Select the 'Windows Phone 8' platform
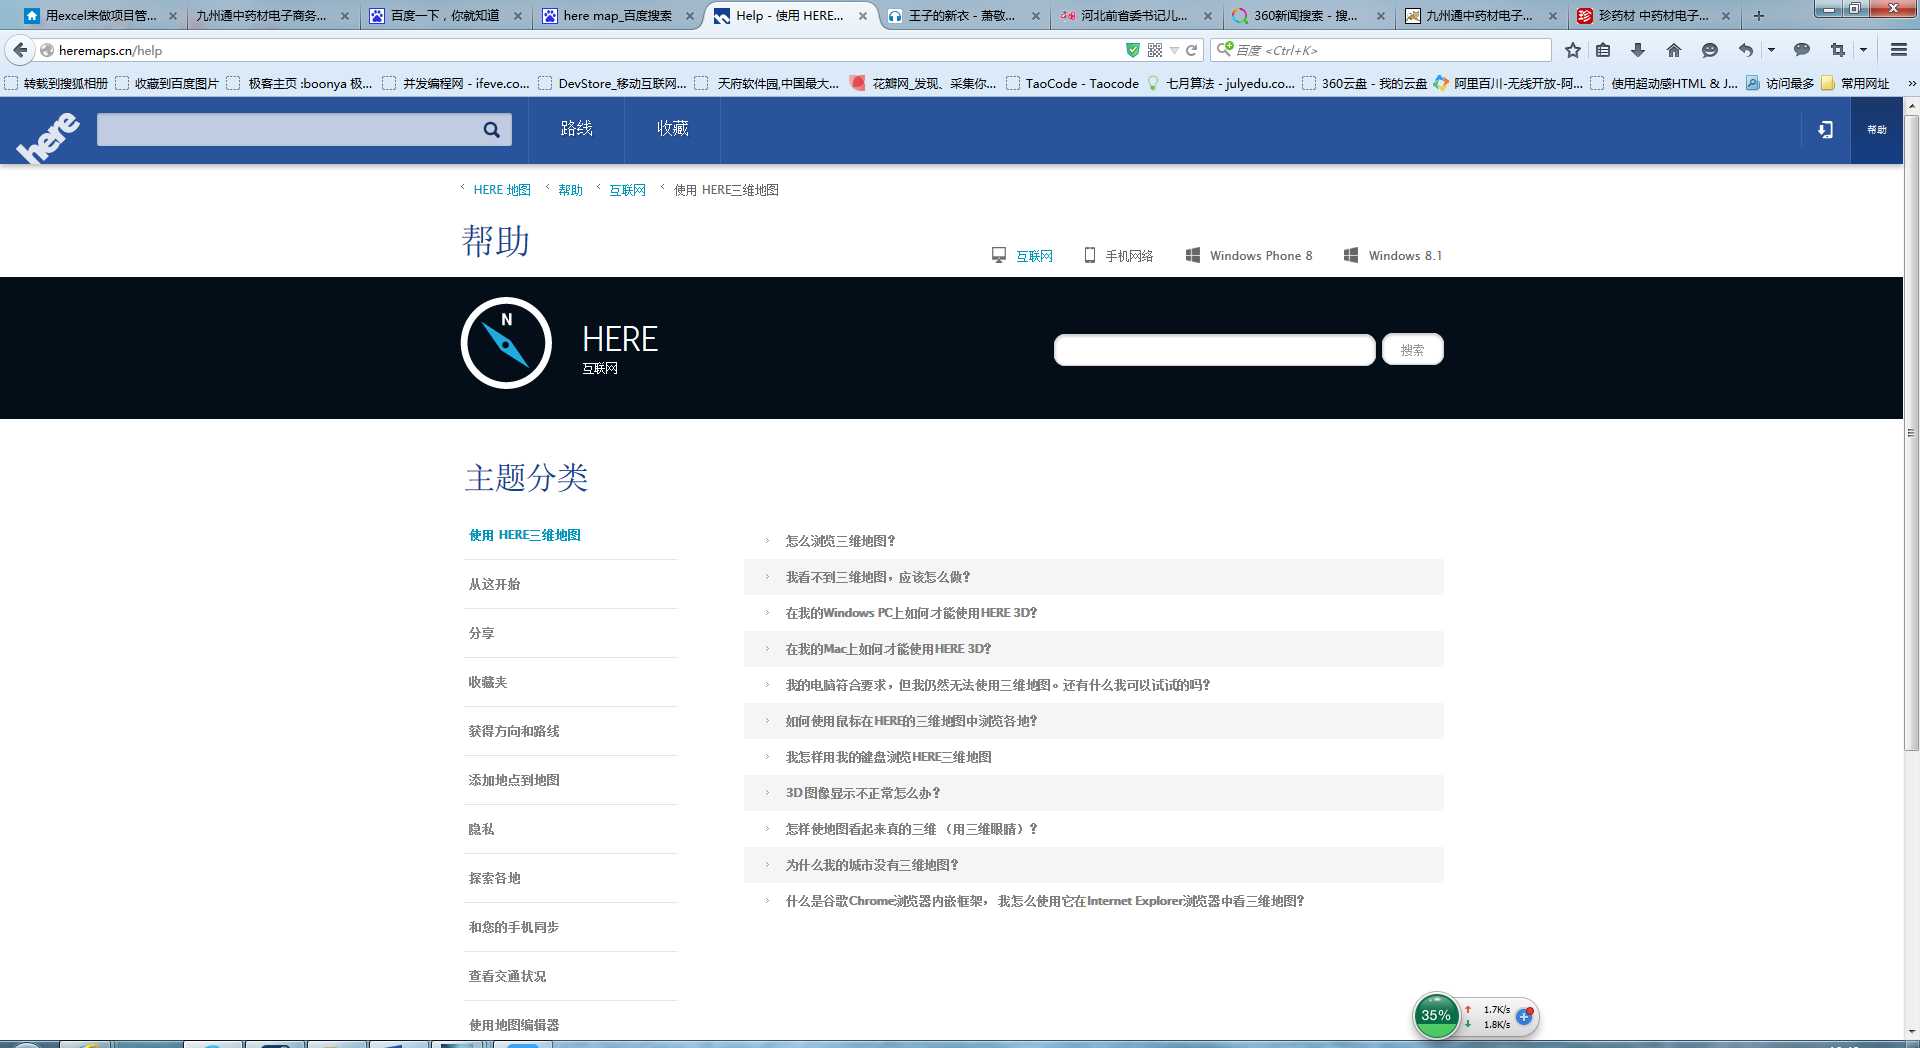This screenshot has width=1920, height=1048. coord(1249,256)
